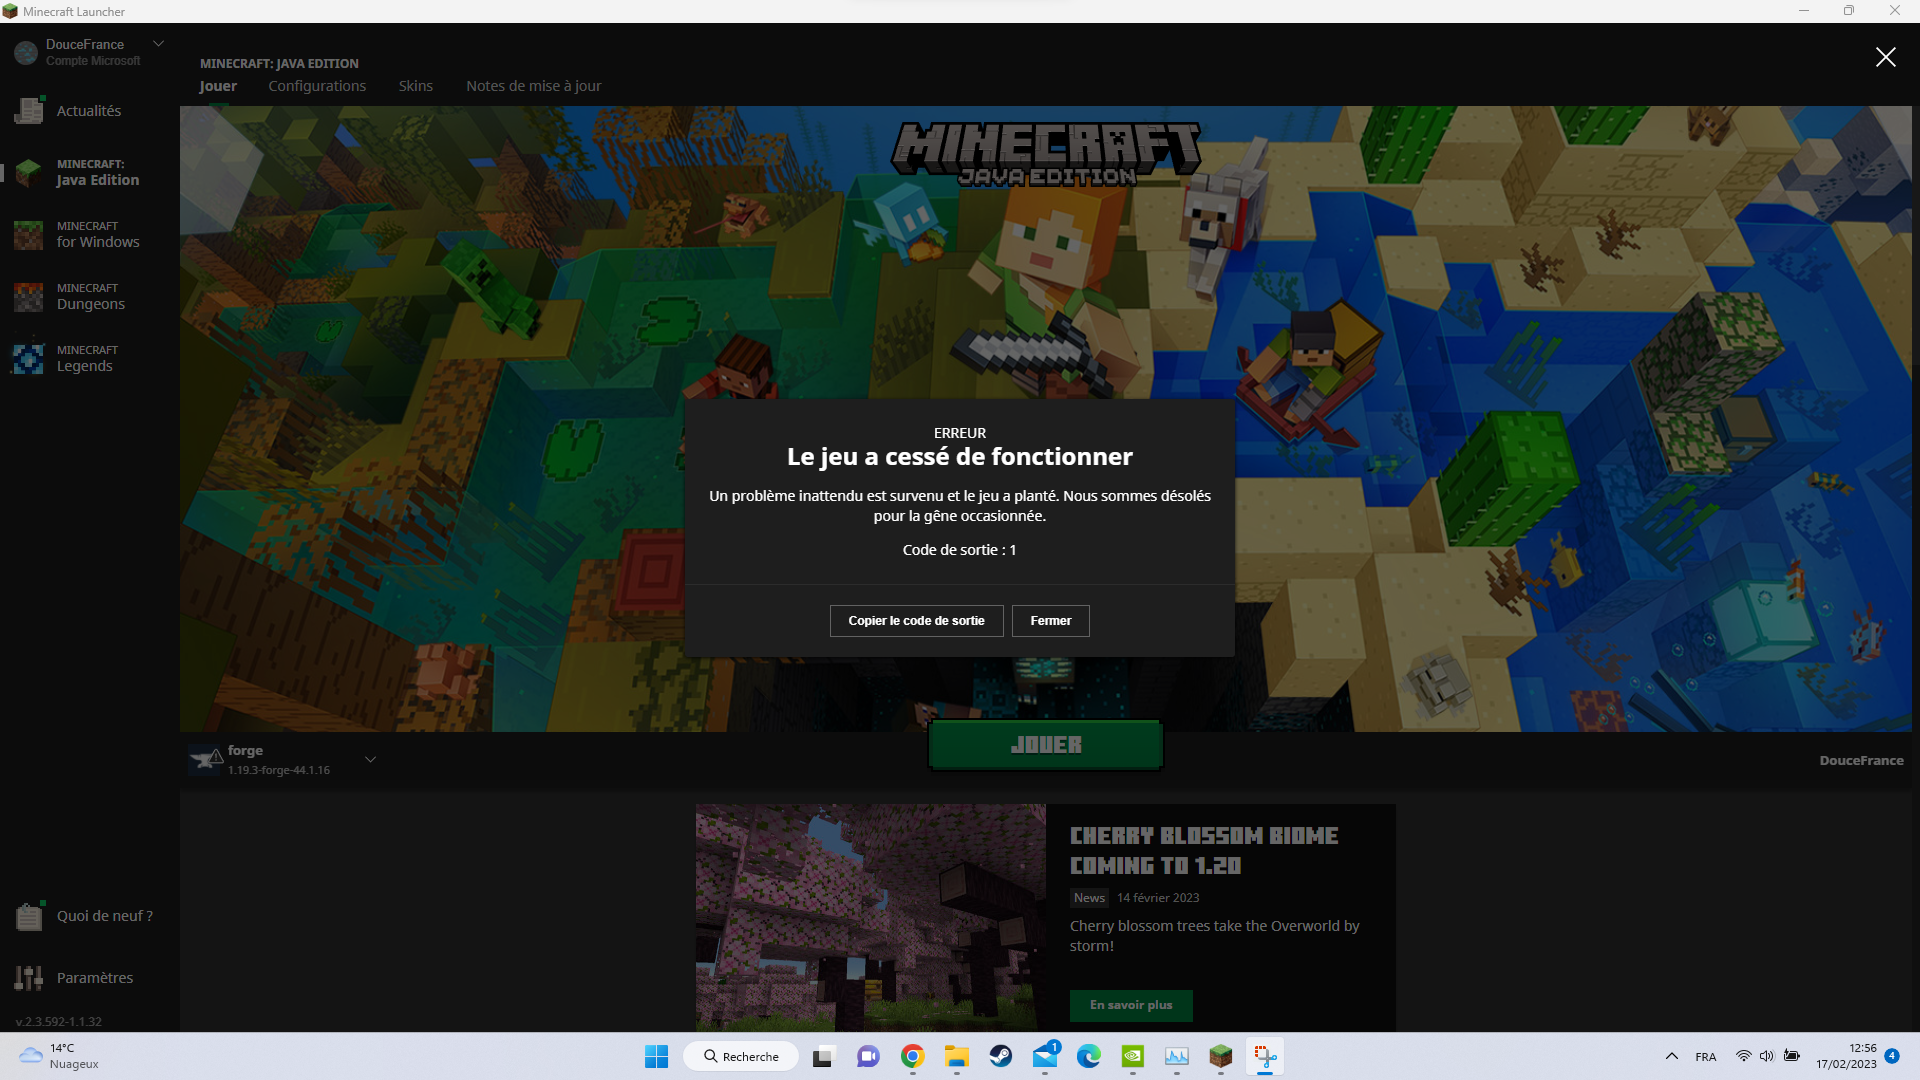
Task: Open Task View in taskbar
Action: tap(824, 1057)
